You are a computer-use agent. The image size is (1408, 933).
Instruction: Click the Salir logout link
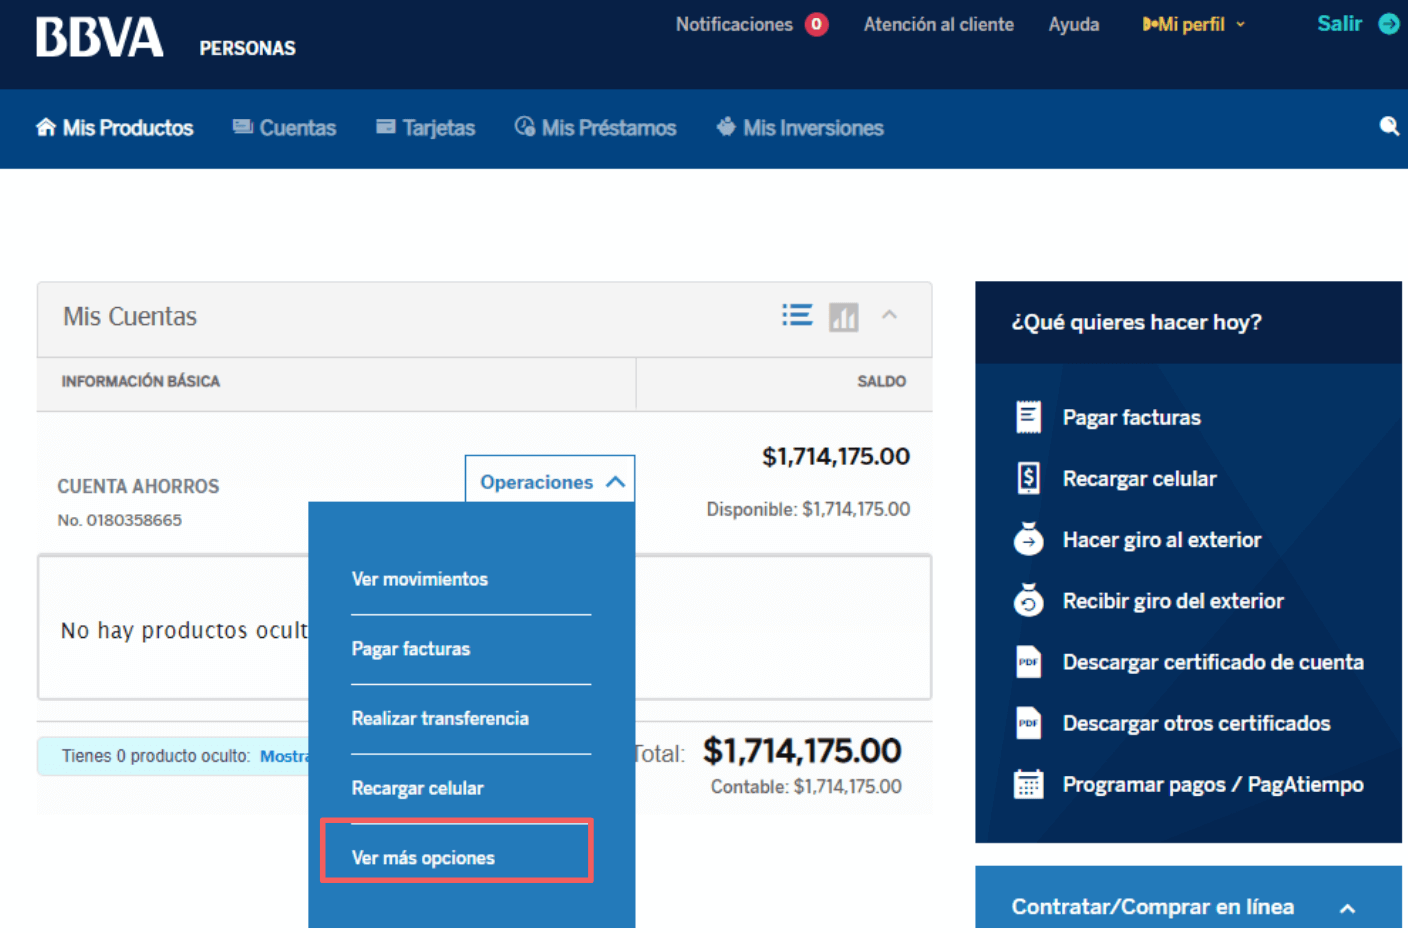tap(1339, 24)
